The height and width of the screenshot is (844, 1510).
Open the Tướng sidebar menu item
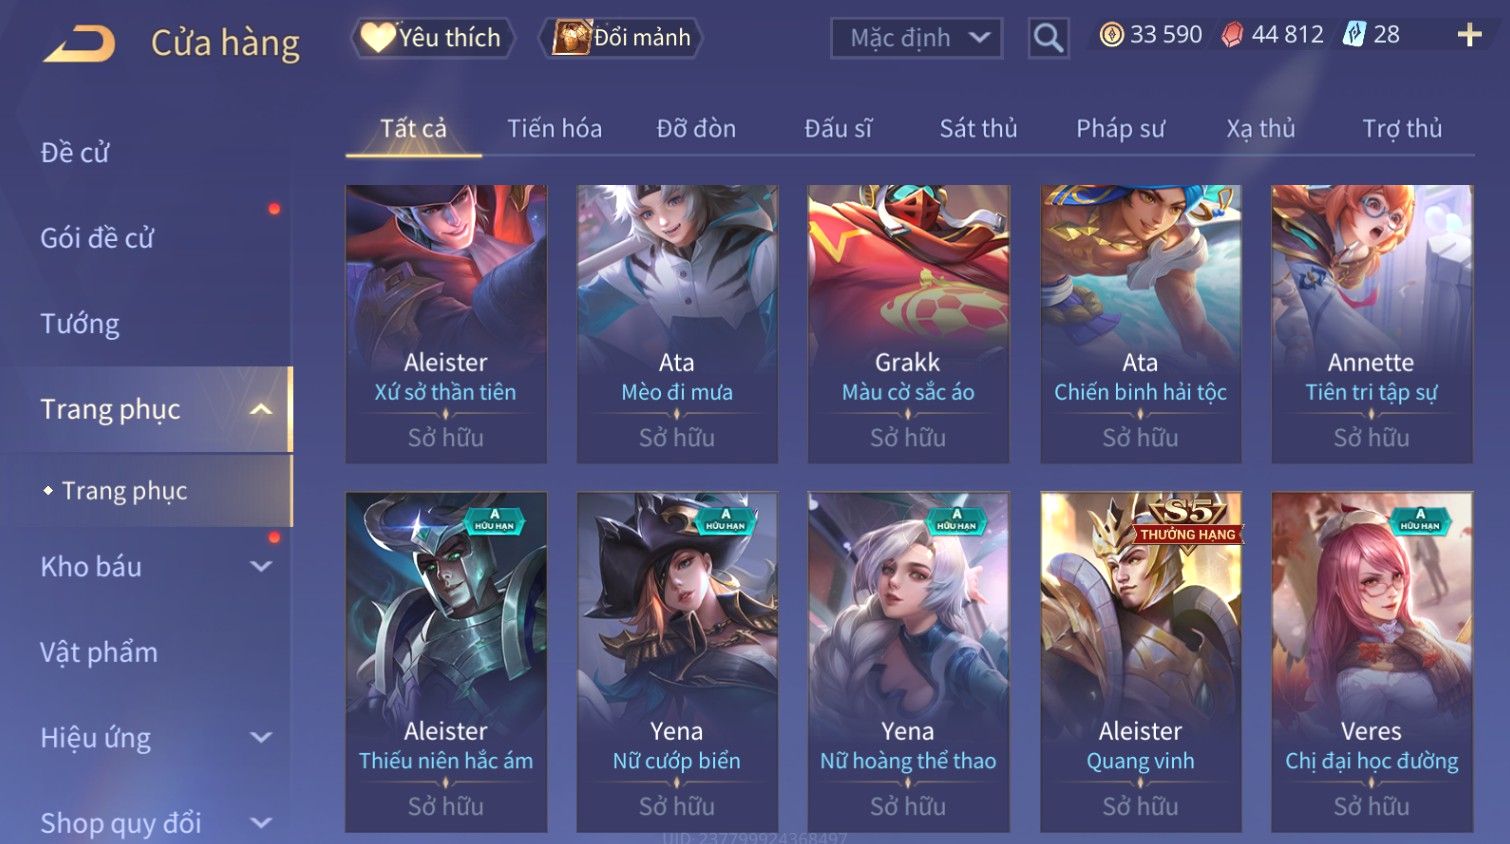pyautogui.click(x=80, y=324)
